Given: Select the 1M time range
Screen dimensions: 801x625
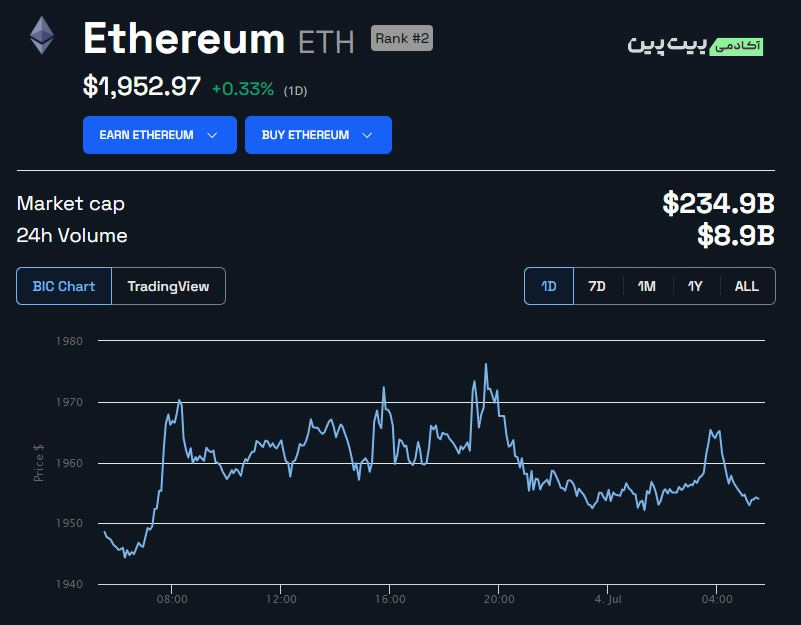Looking at the screenshot, I should point(647,286).
